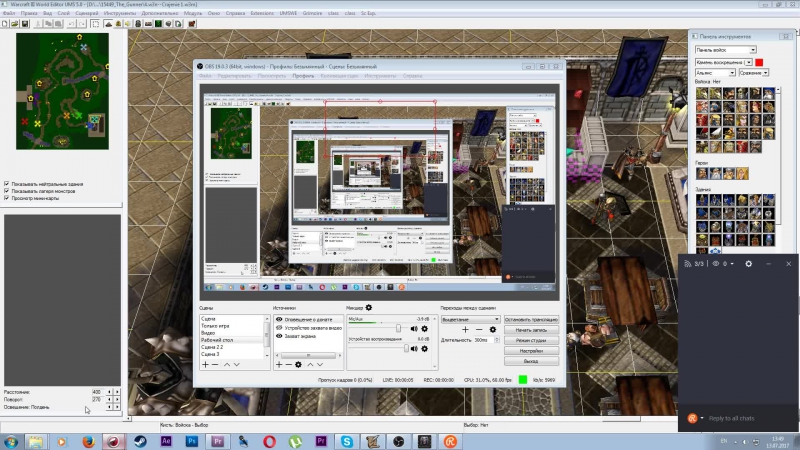This screenshot has width=800, height=450.
Task: Open the Object Editor from the toolbar
Action: (138, 23)
